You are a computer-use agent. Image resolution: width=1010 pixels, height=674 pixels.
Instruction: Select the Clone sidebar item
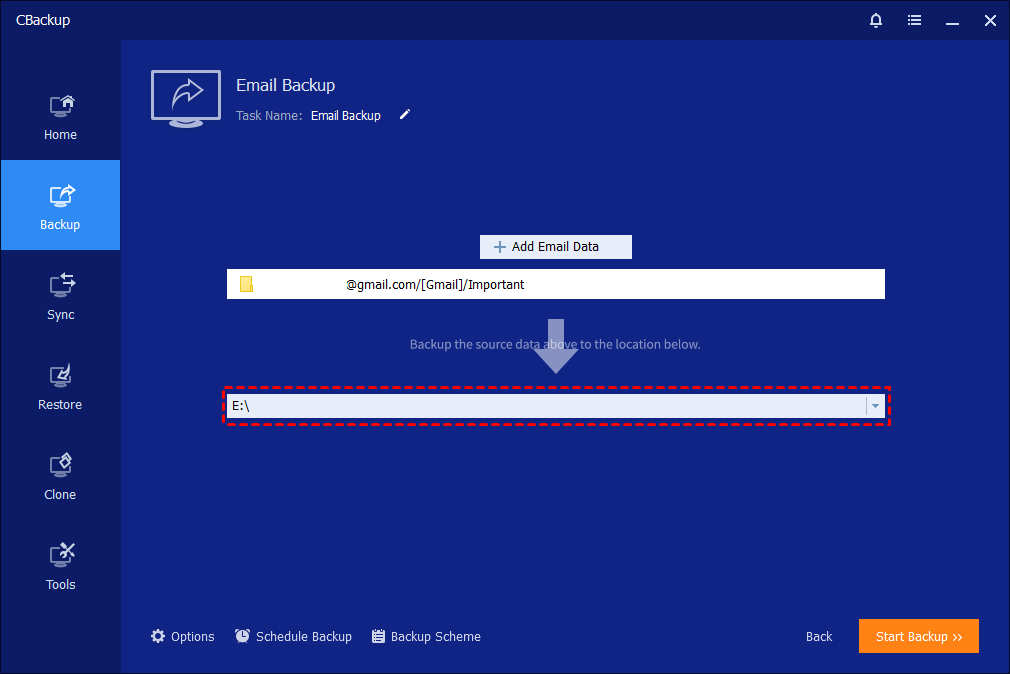pos(60,475)
